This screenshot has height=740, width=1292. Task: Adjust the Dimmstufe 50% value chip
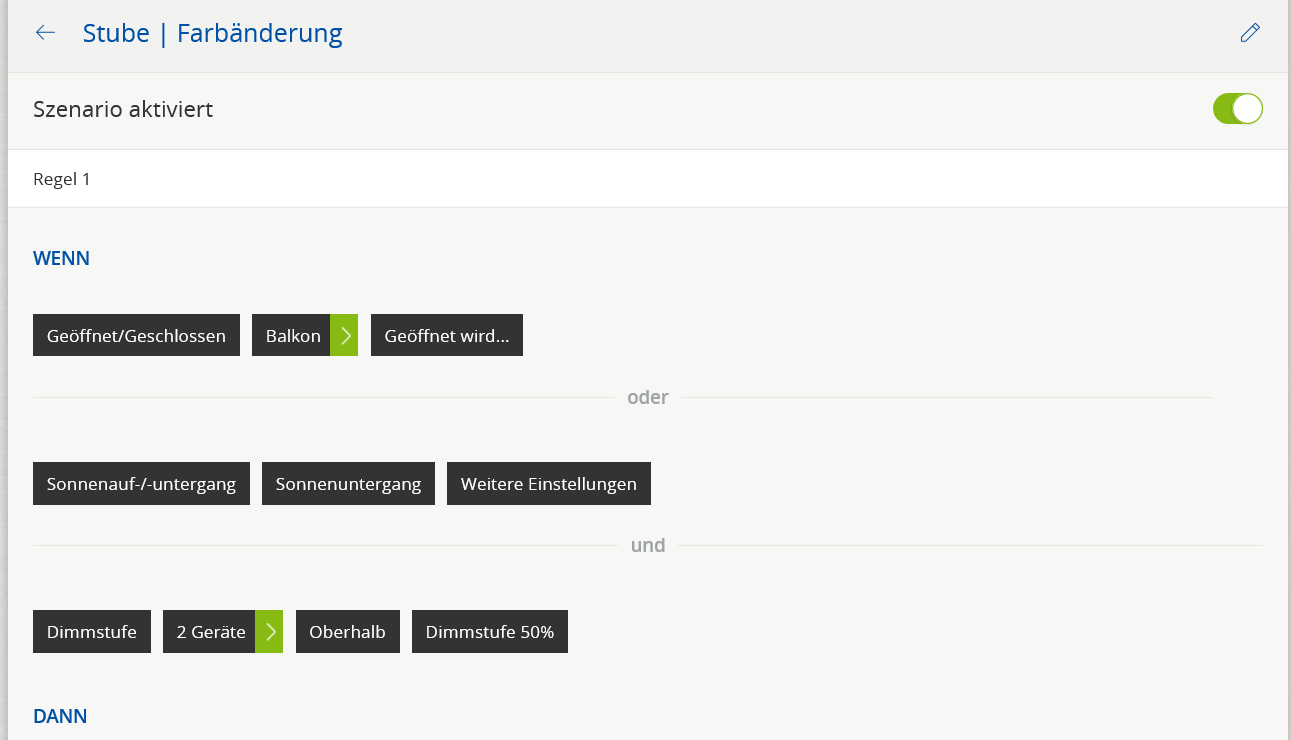click(x=489, y=632)
